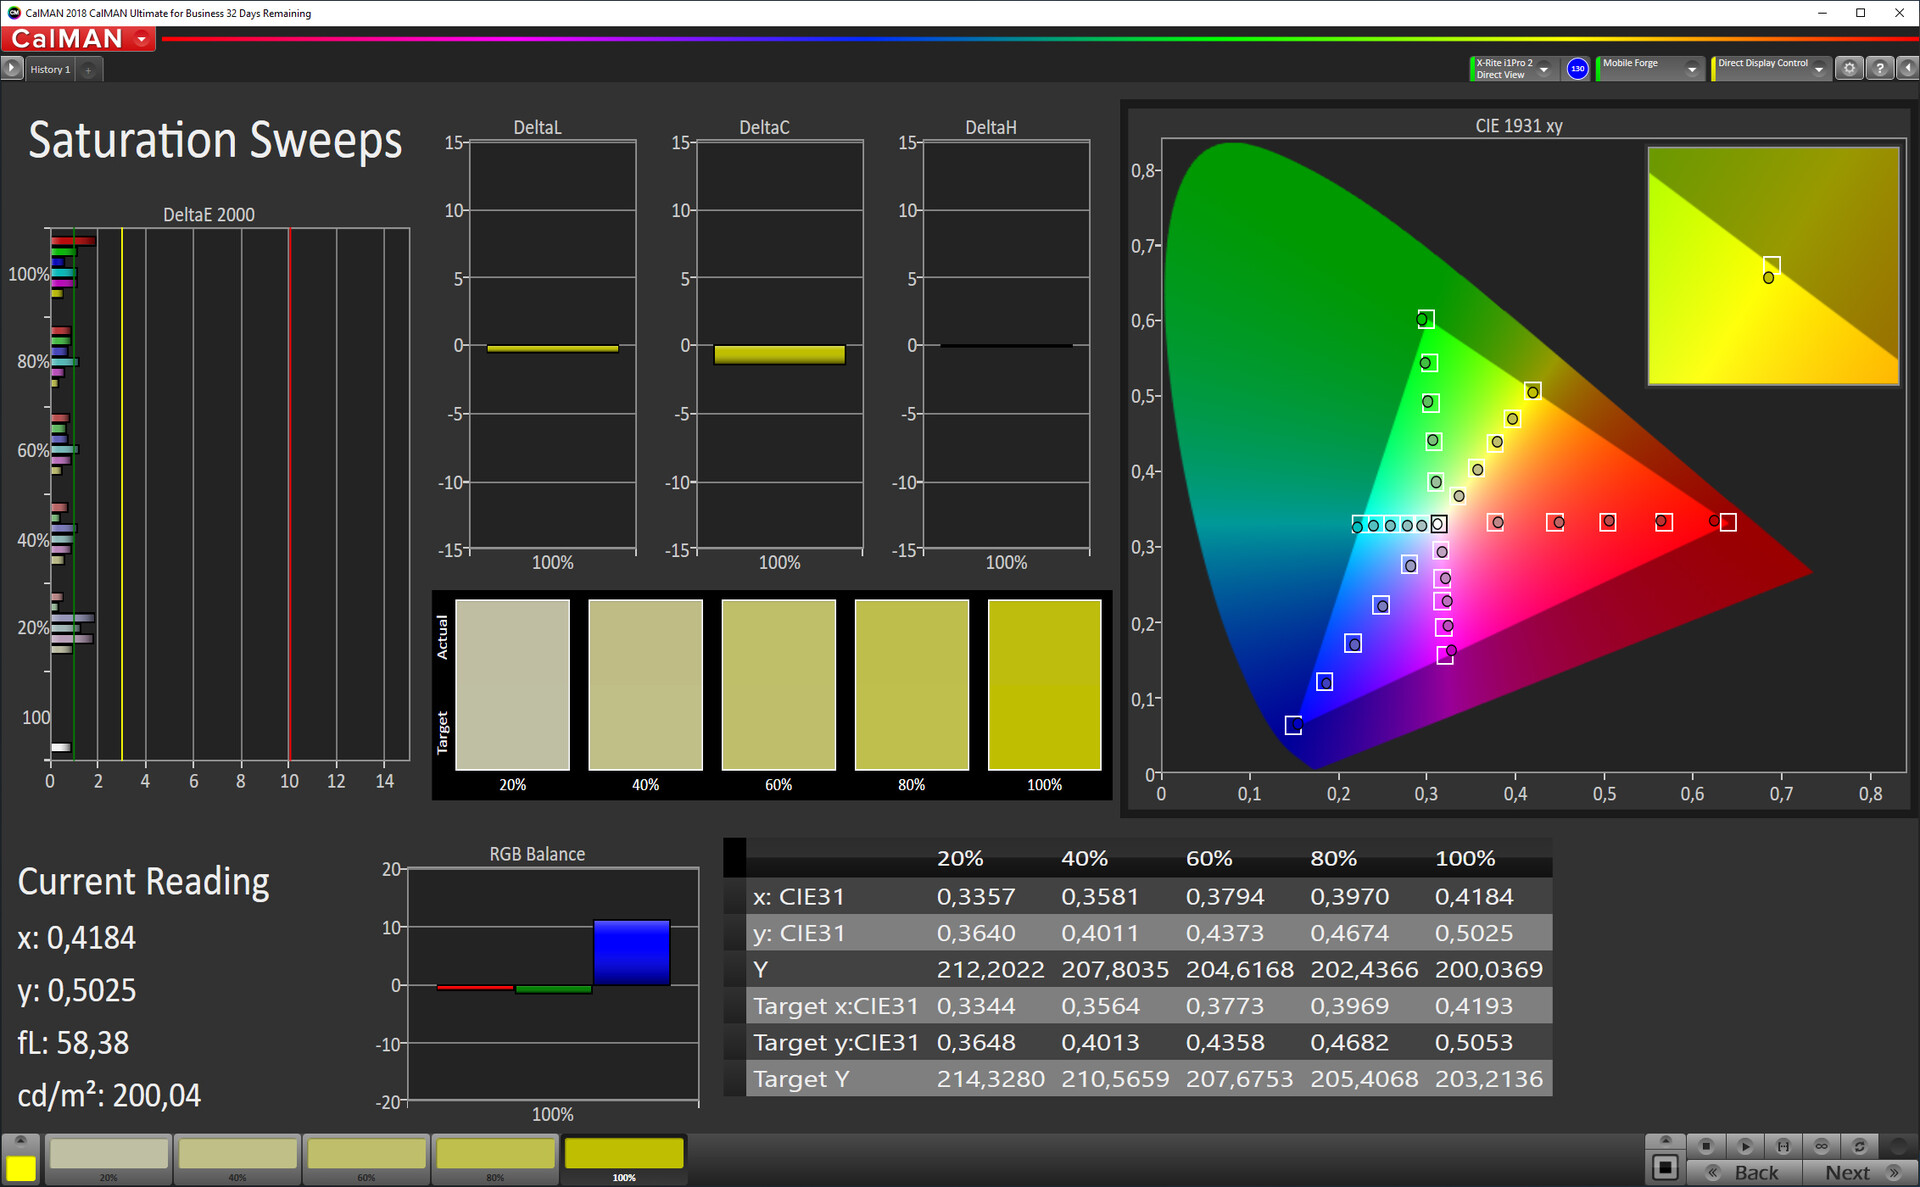Select the 60% saturation swatch in bottom strip

367,1156
